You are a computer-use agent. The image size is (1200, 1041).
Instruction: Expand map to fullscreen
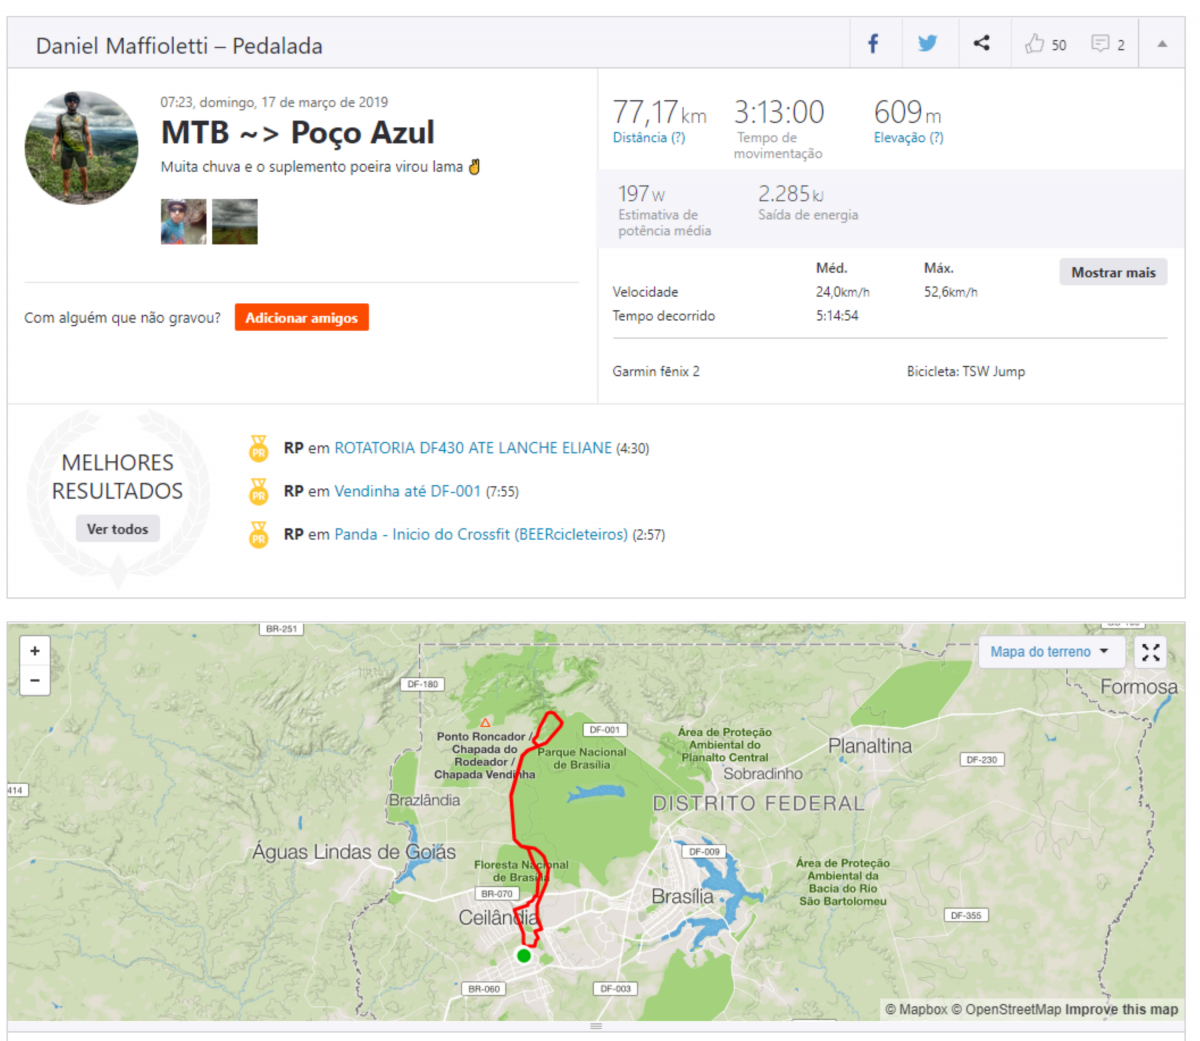(x=1151, y=652)
